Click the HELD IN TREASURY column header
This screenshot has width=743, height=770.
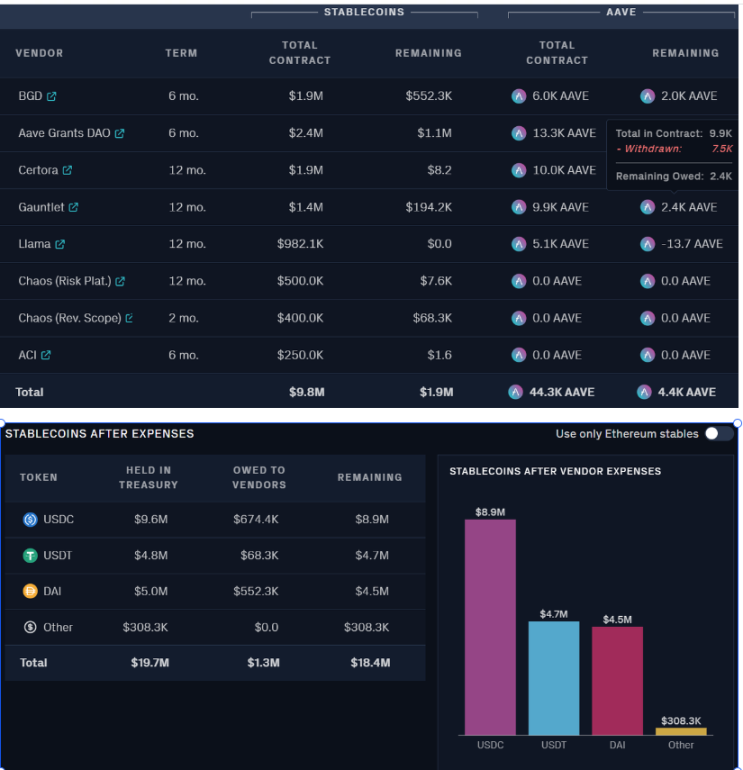coord(151,477)
